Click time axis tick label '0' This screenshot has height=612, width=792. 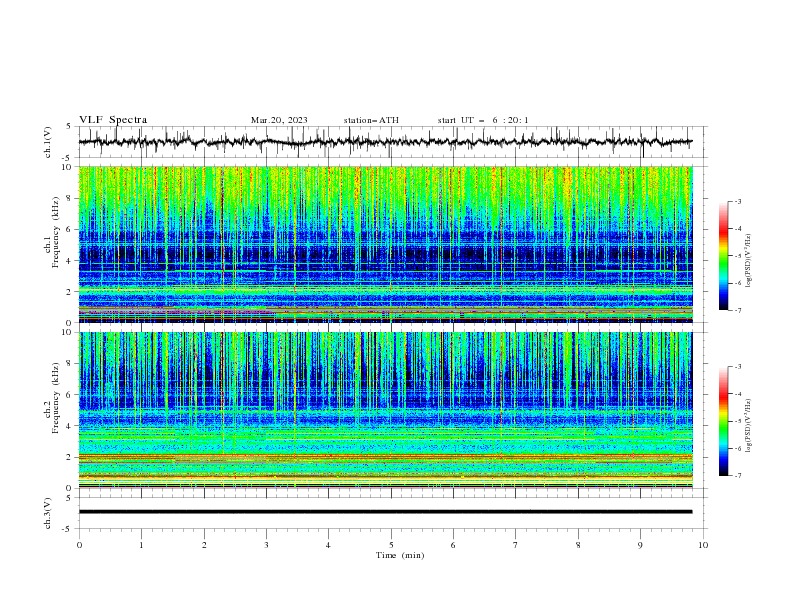pyautogui.click(x=79, y=545)
